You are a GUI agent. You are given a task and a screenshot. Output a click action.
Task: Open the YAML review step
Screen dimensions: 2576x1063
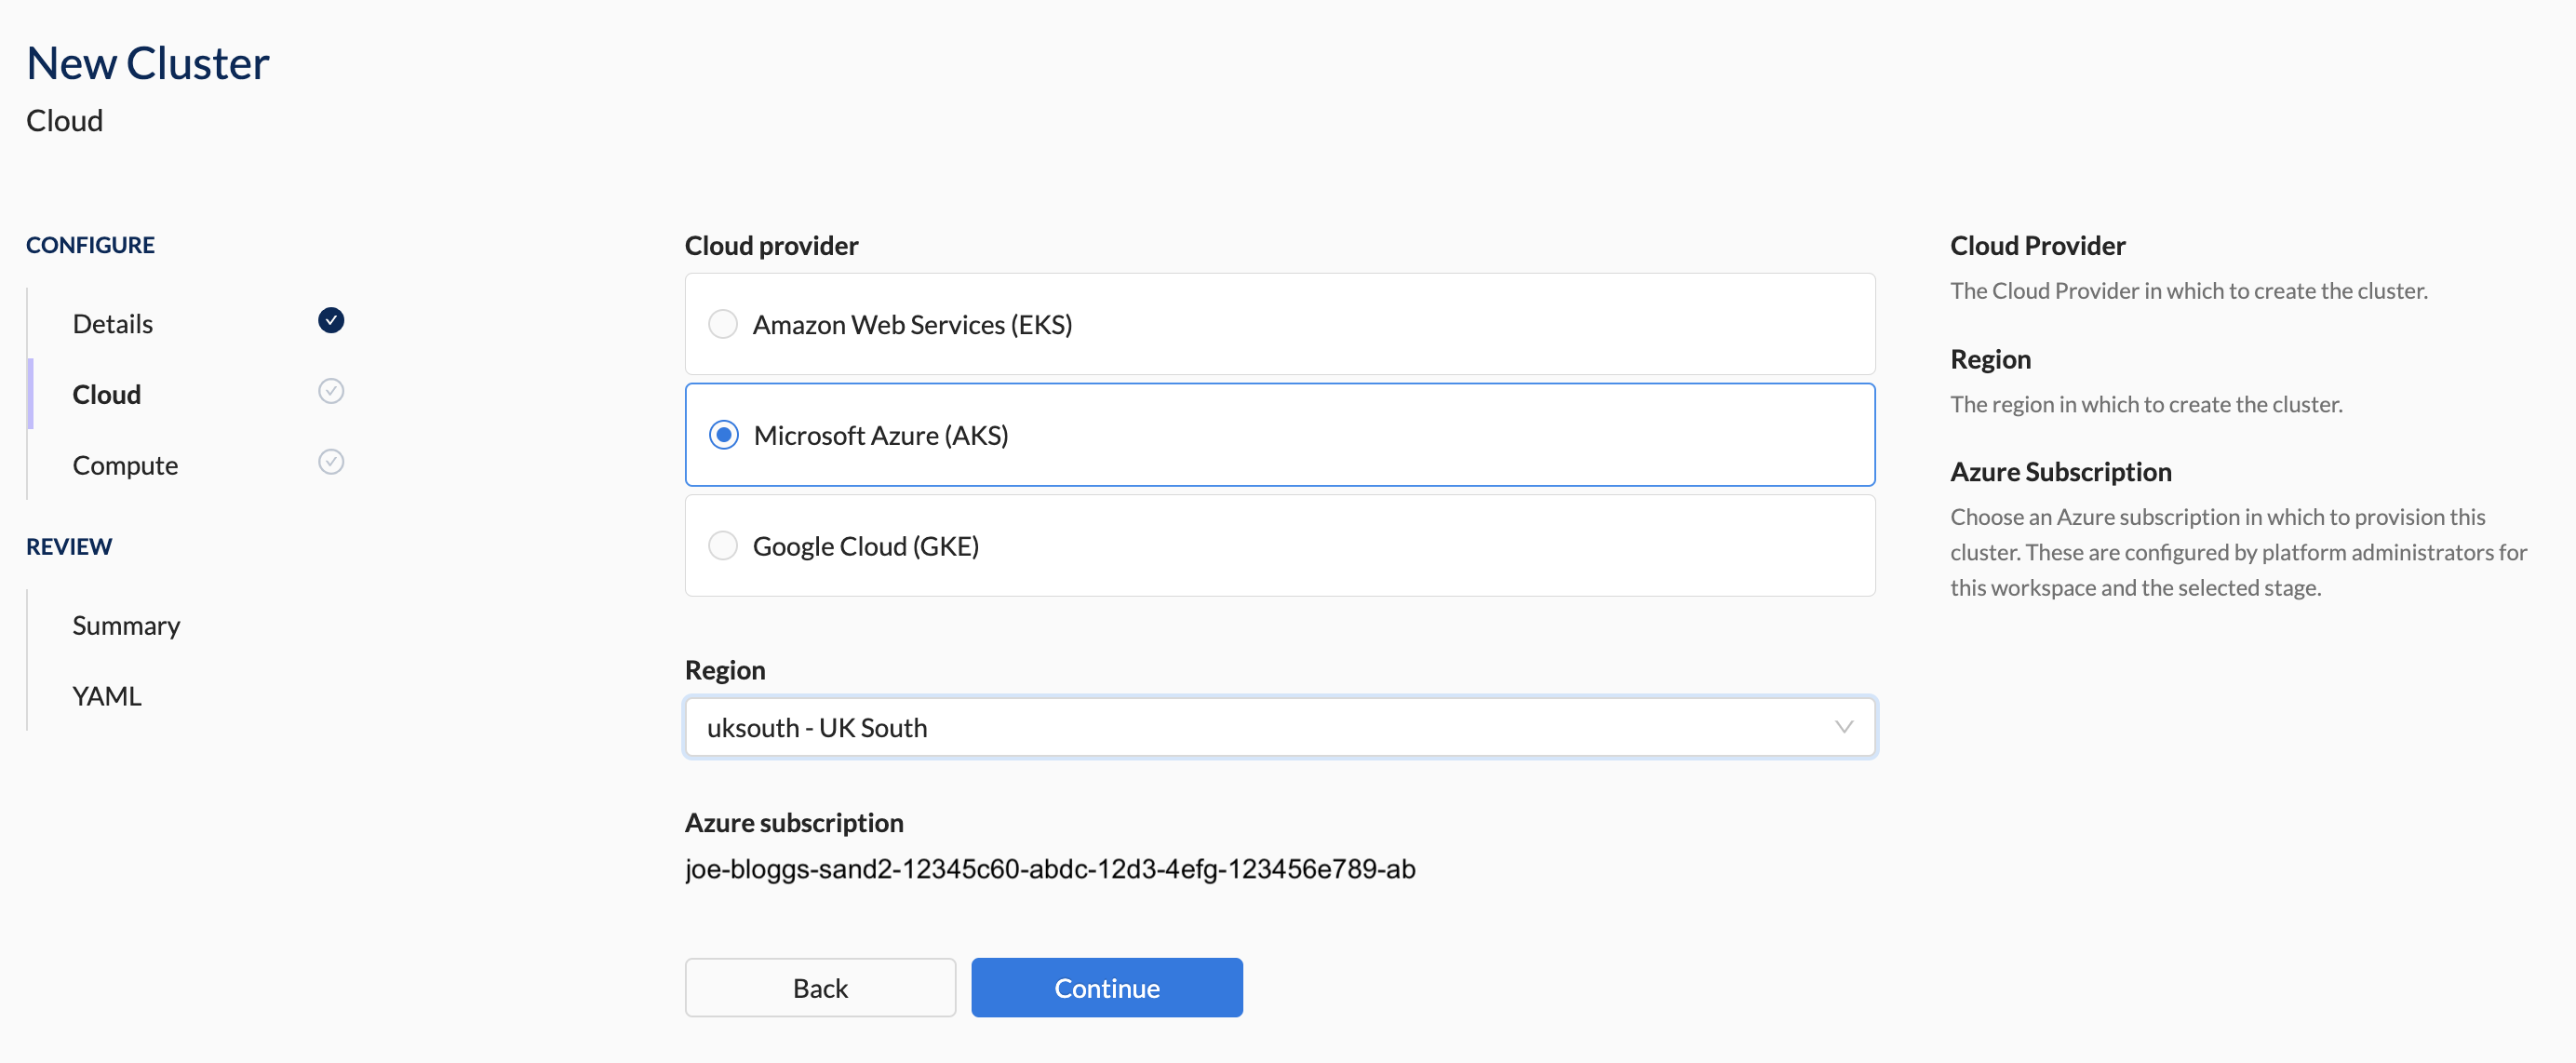tap(107, 696)
